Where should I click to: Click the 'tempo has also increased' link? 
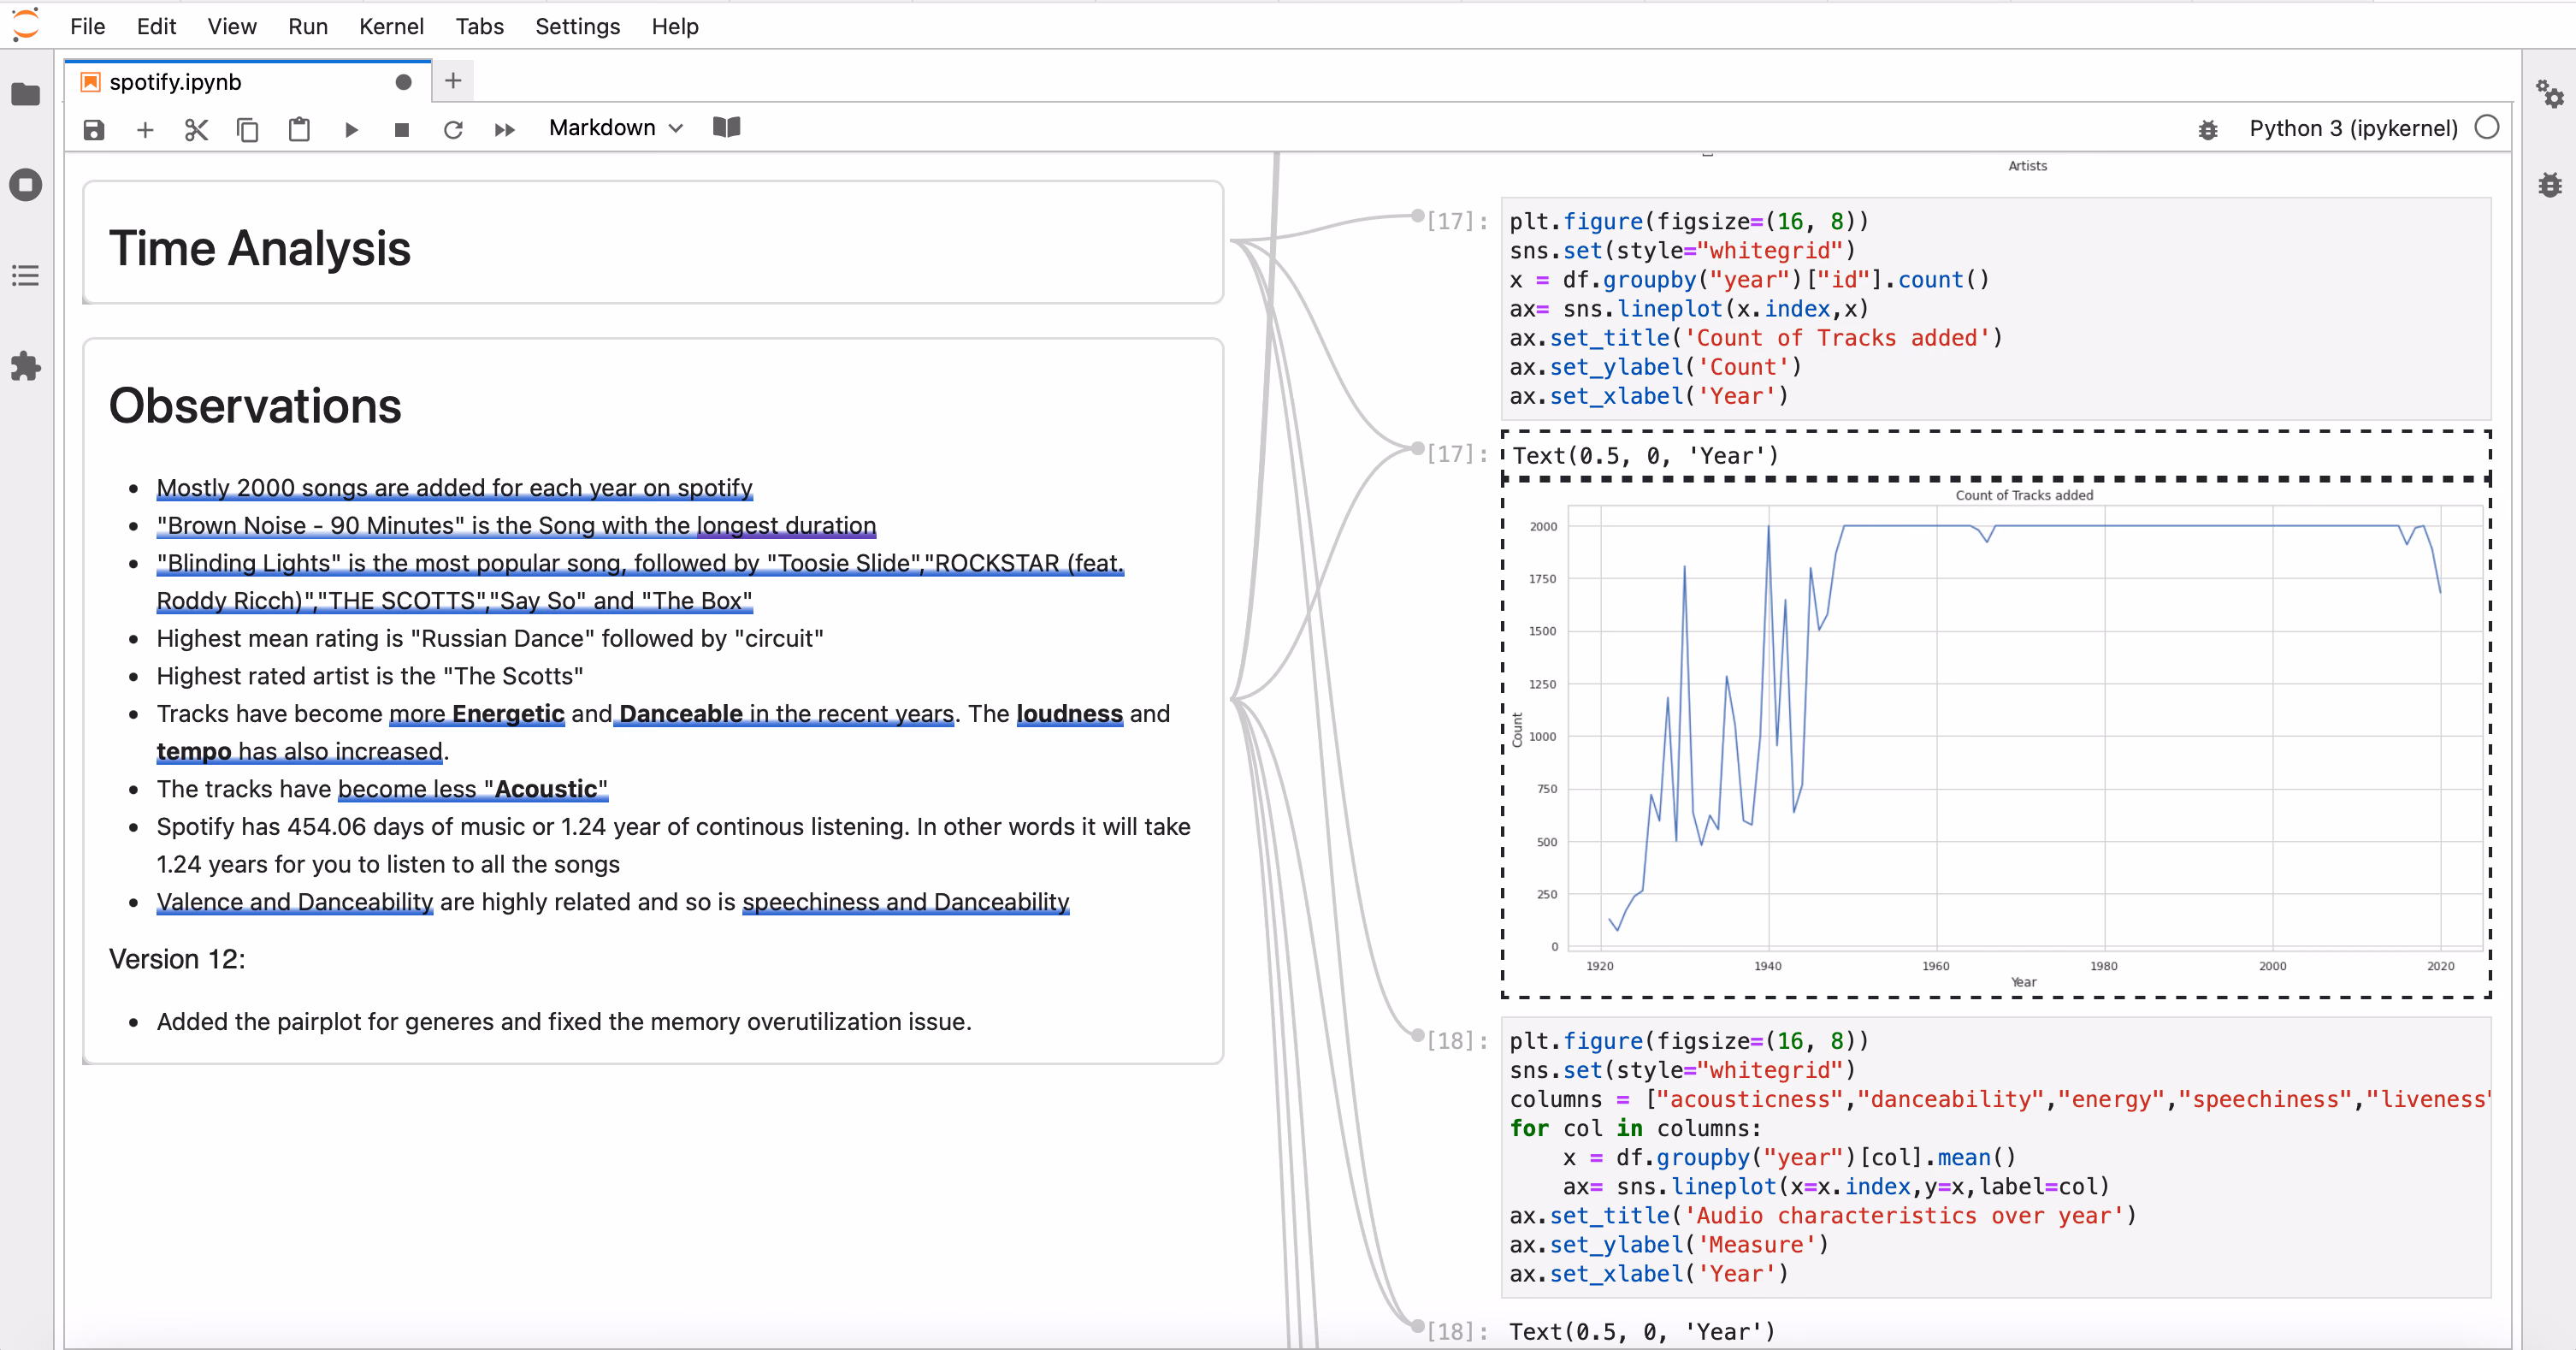300,752
